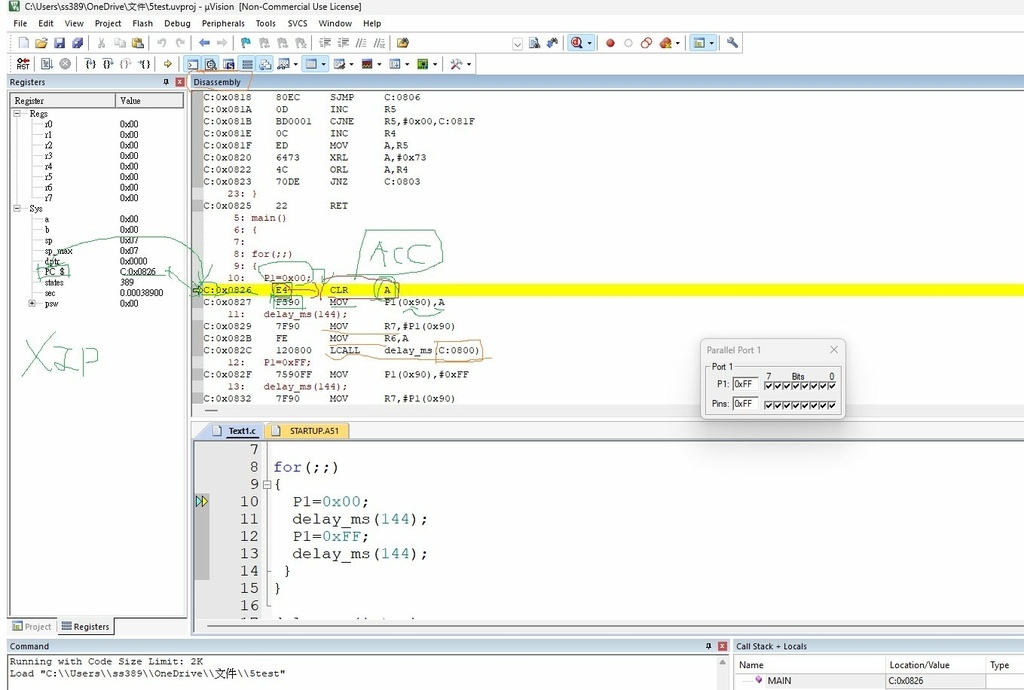Switch to the STARTUP.A51 tab
This screenshot has width=1024, height=690.
[x=313, y=431]
